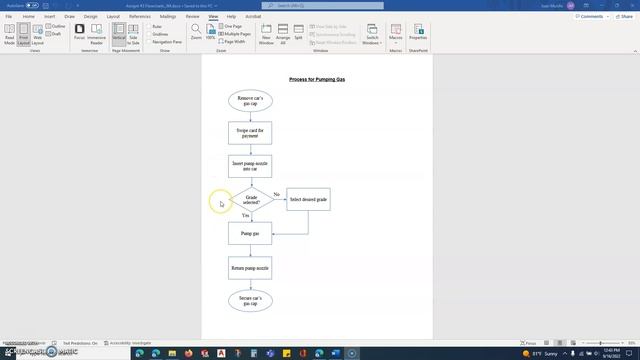The width and height of the screenshot is (640, 360).
Task: Open the Design tab
Action: (90, 16)
